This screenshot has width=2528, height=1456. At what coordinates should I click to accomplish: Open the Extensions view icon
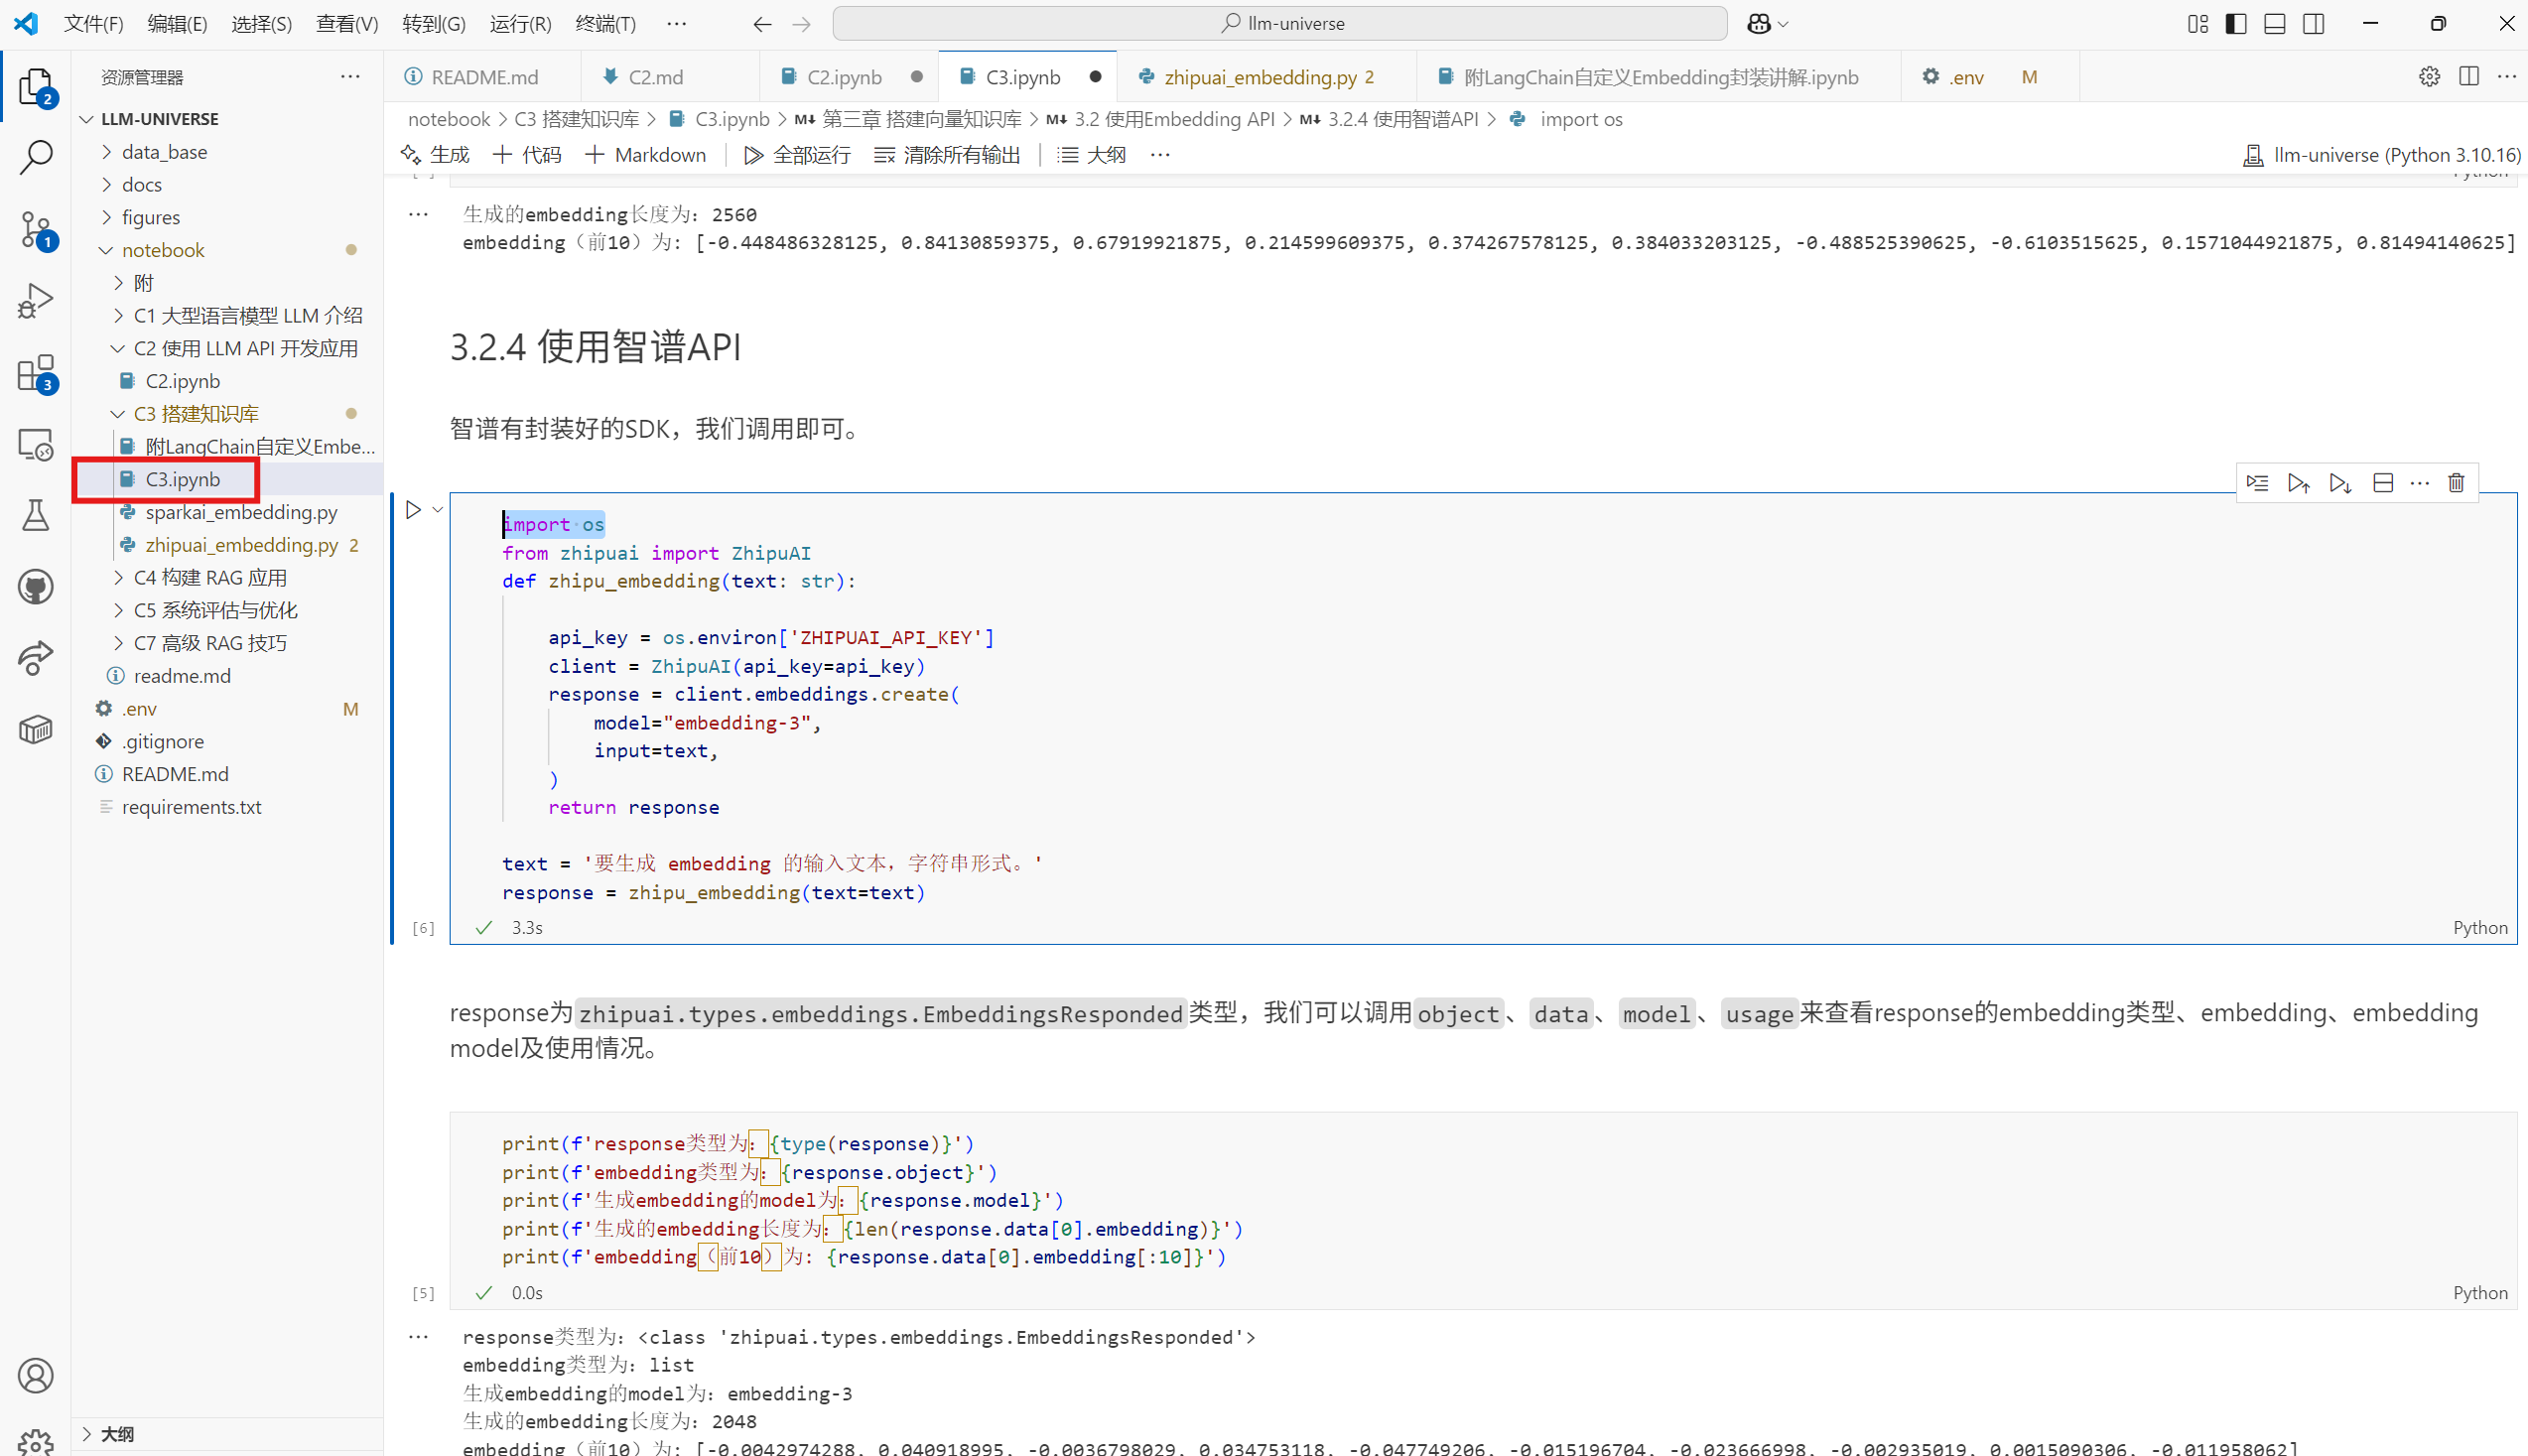[36, 374]
